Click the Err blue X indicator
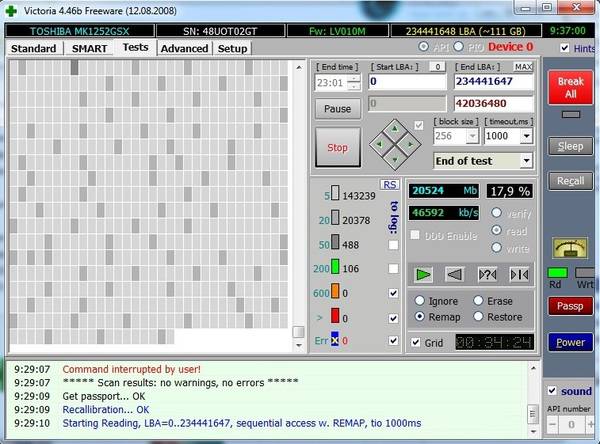This screenshot has height=444, width=600. (x=336, y=341)
